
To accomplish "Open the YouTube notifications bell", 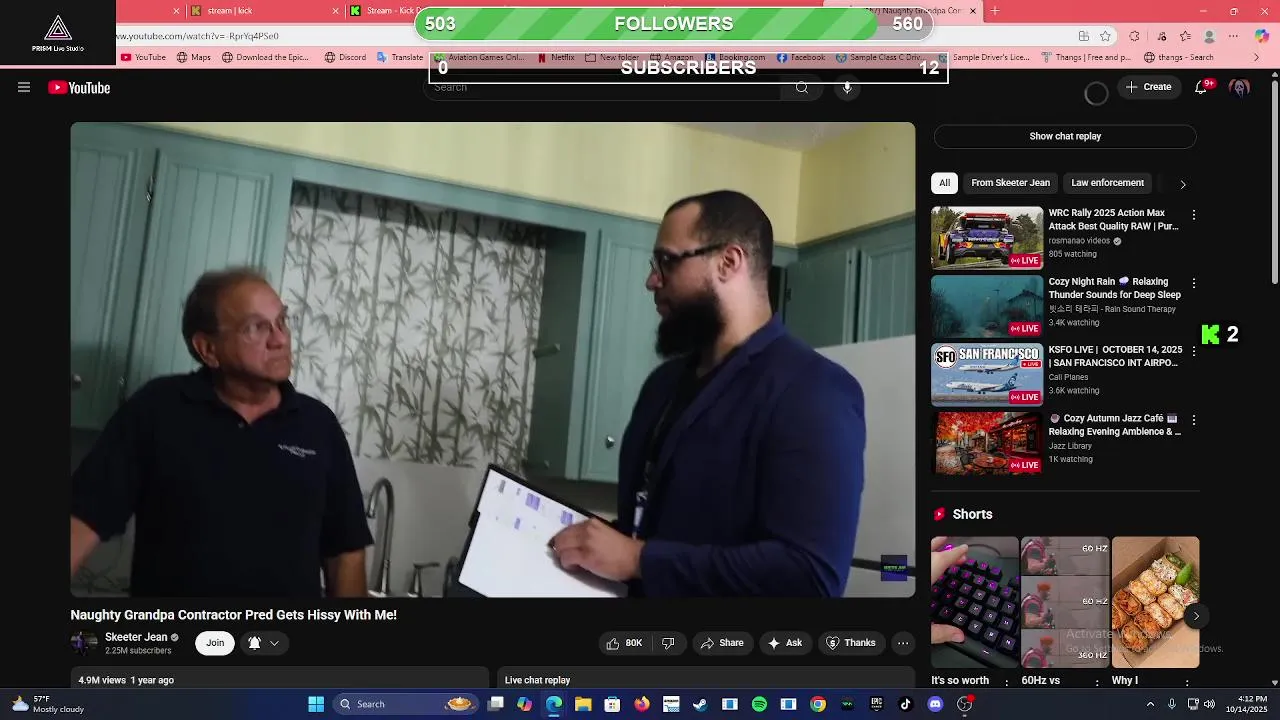I will (x=1201, y=88).
